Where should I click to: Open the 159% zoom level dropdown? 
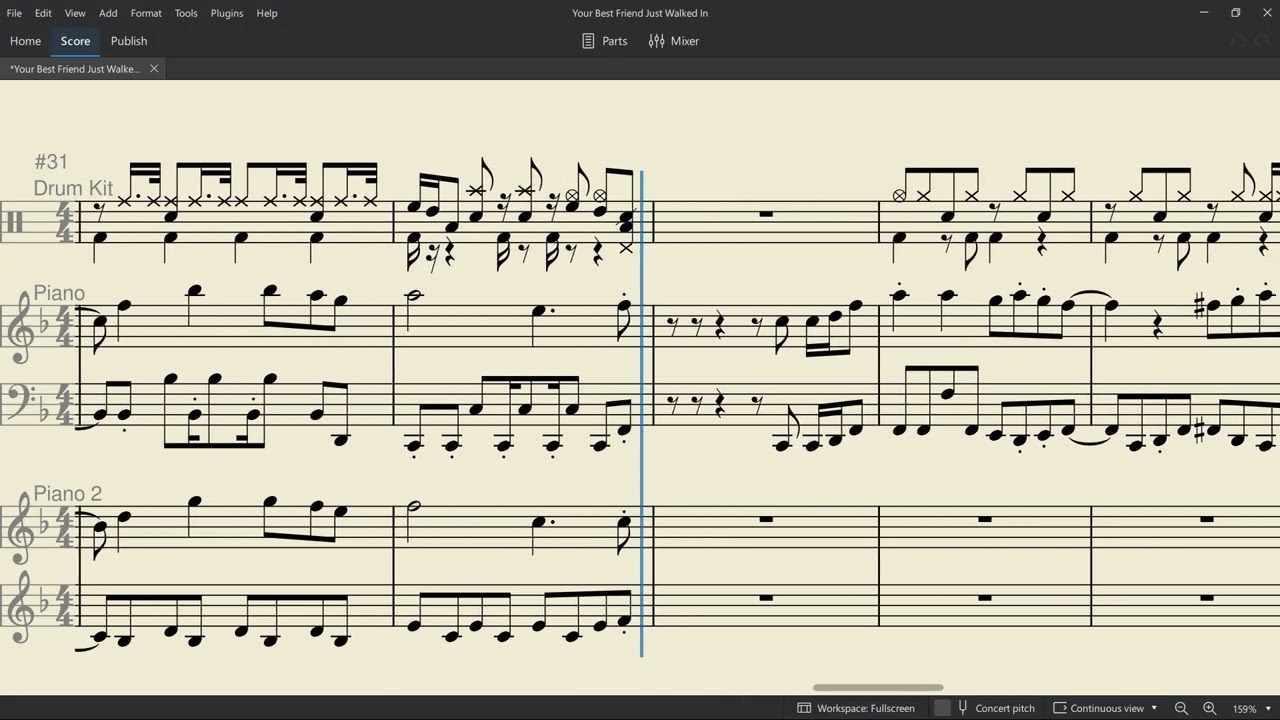tap(1252, 708)
